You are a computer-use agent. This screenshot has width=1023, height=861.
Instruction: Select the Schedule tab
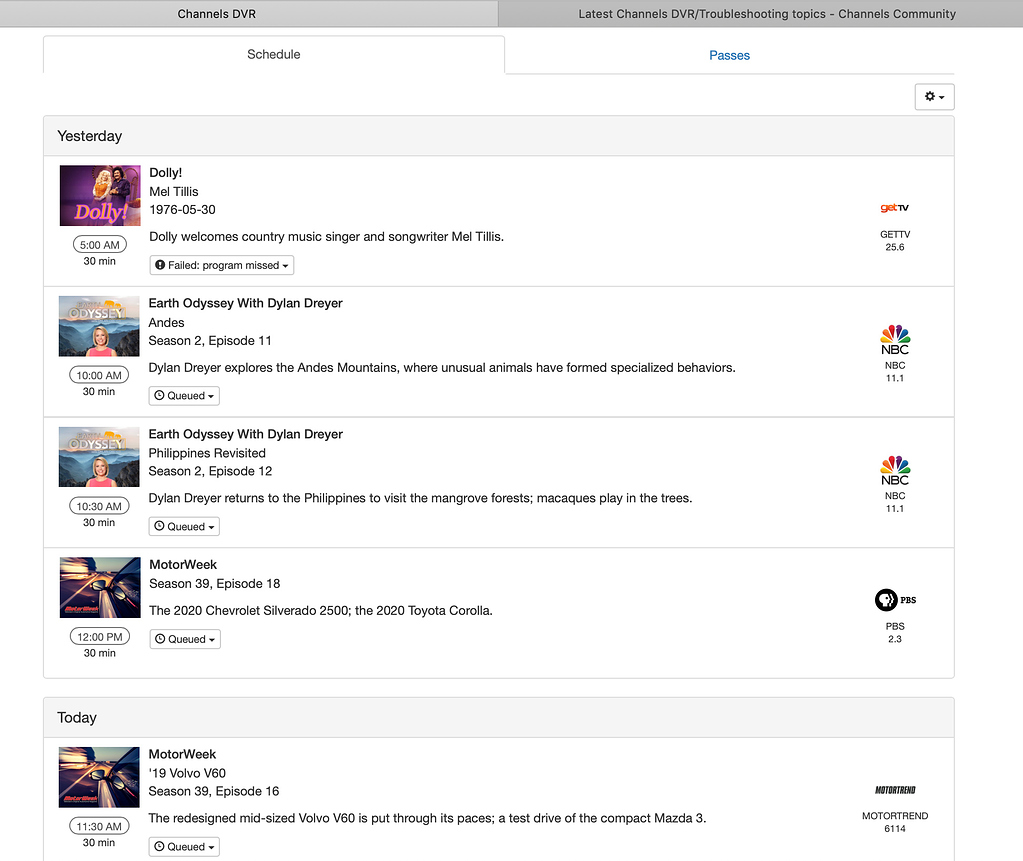tap(273, 55)
